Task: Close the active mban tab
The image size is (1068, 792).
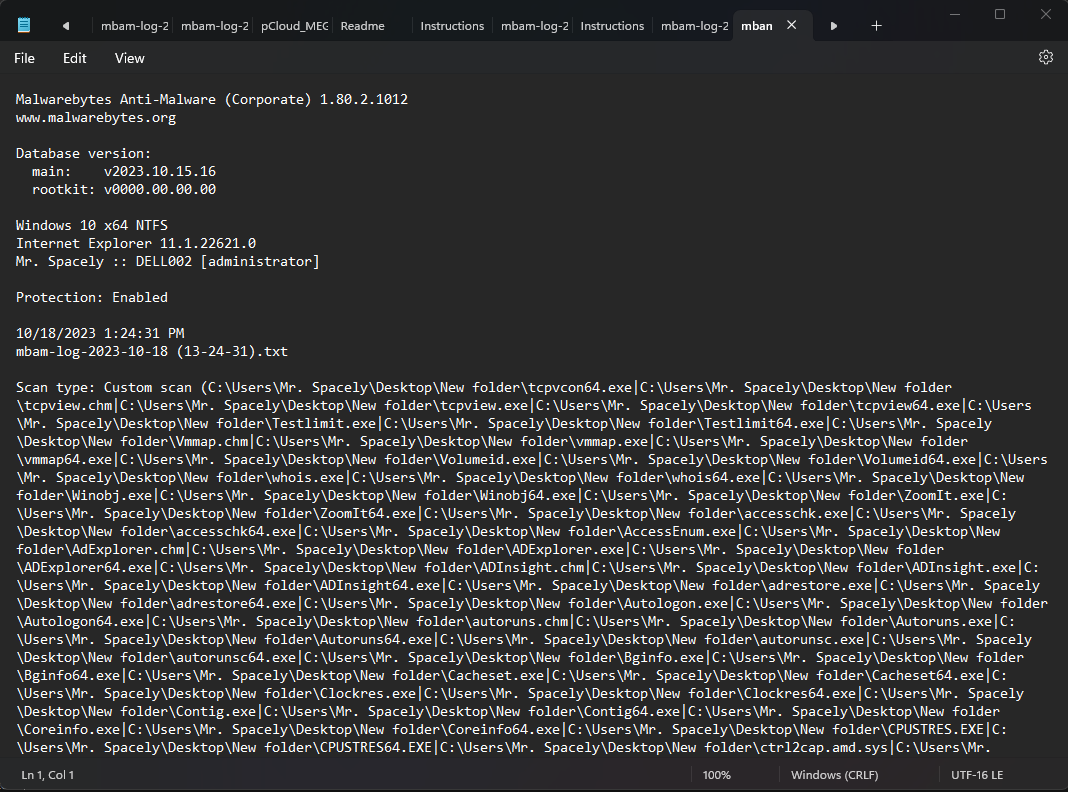Action: (791, 25)
